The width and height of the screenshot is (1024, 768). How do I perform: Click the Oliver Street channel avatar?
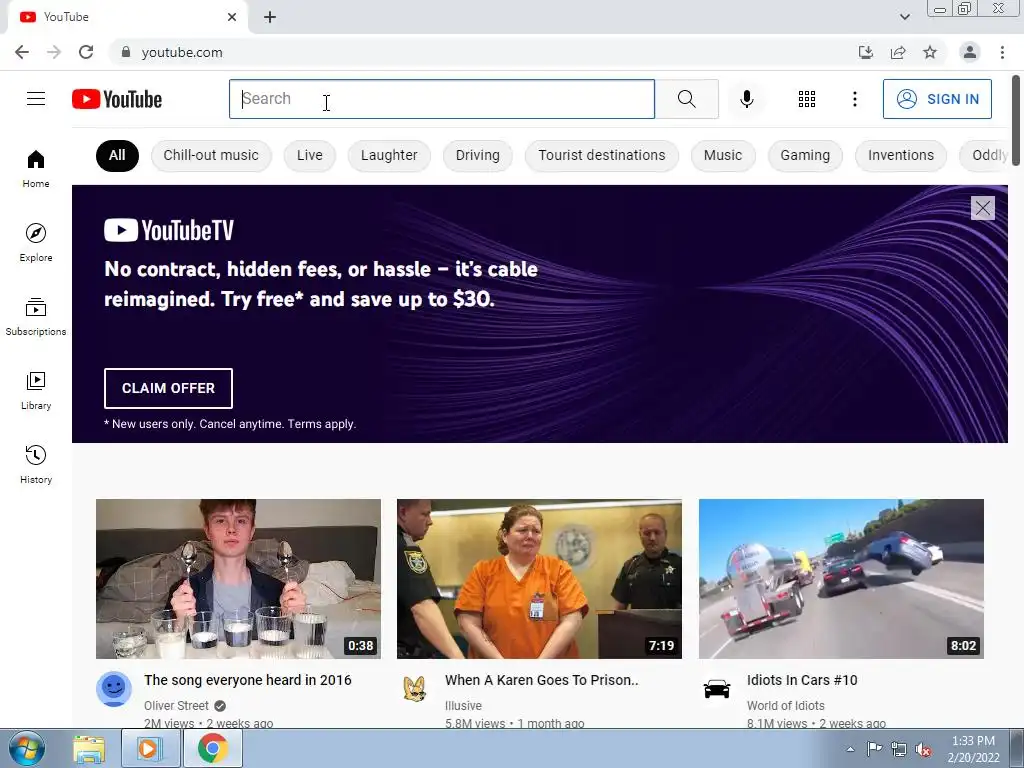[x=114, y=688]
